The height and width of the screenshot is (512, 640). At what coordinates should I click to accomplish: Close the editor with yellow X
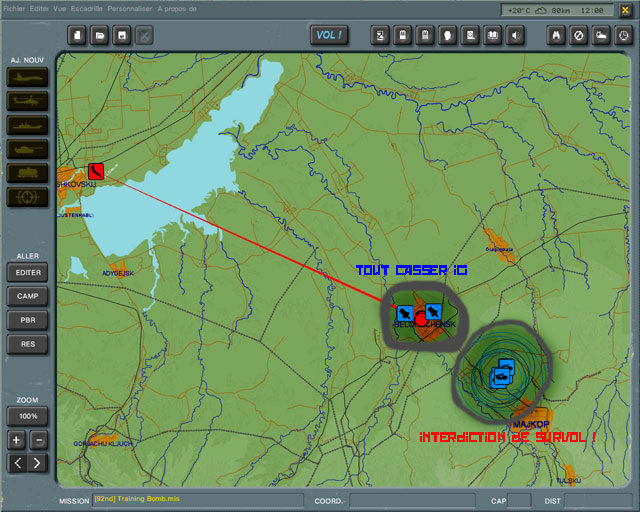[x=625, y=10]
